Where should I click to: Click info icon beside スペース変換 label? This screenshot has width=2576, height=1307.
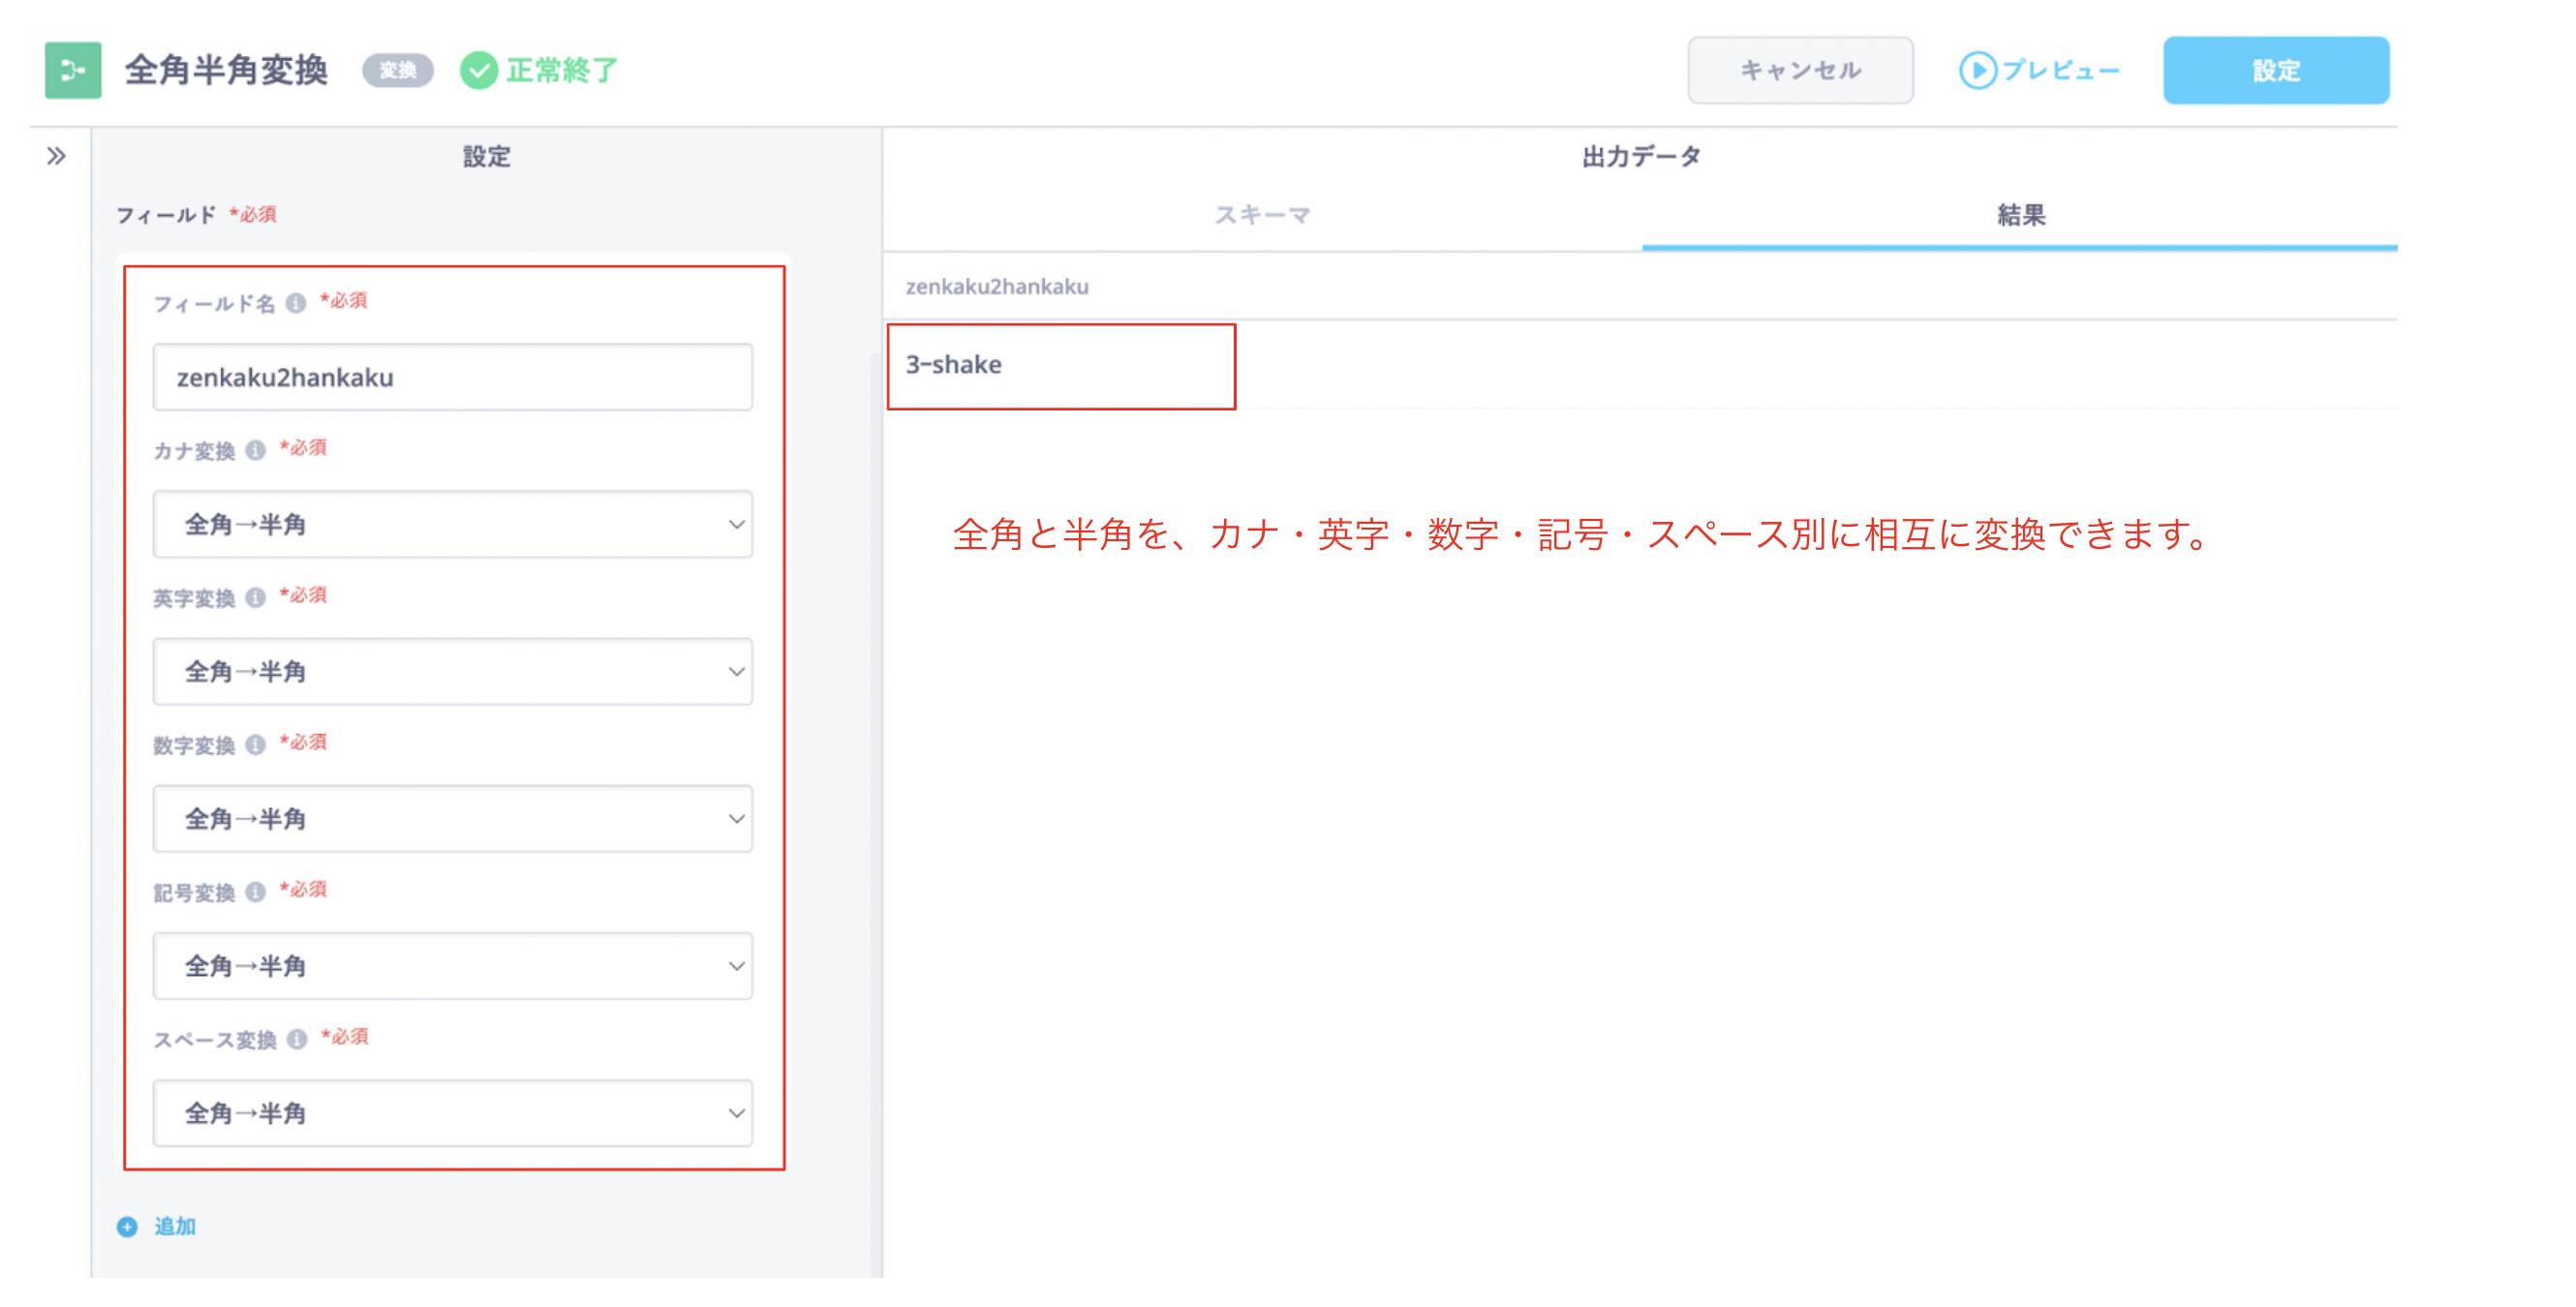tap(297, 1039)
